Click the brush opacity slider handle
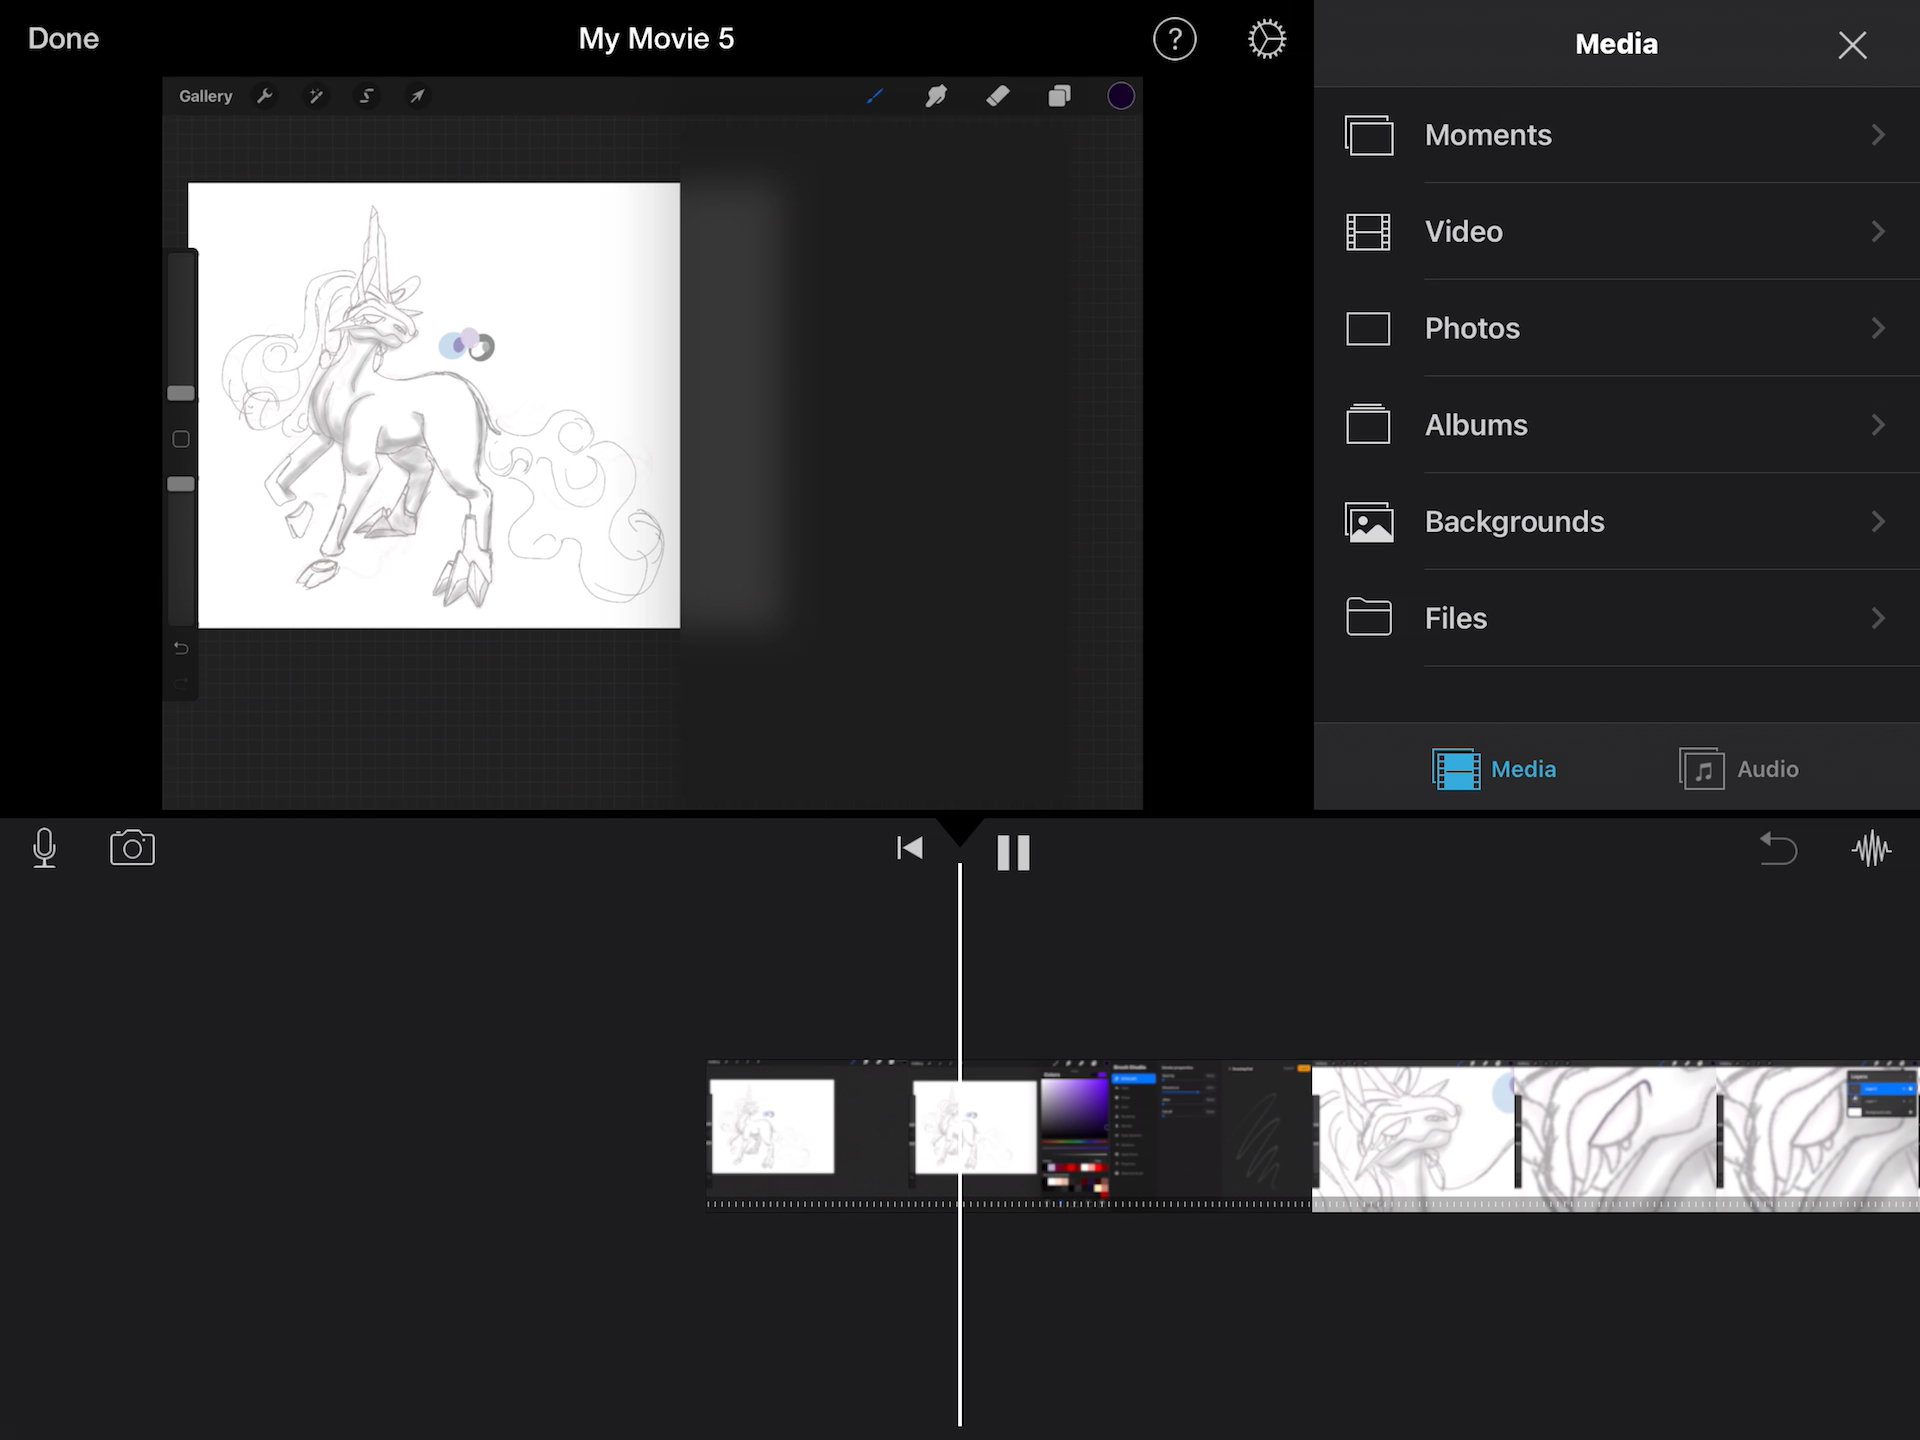Screen dimensions: 1920x1440 click(181, 484)
